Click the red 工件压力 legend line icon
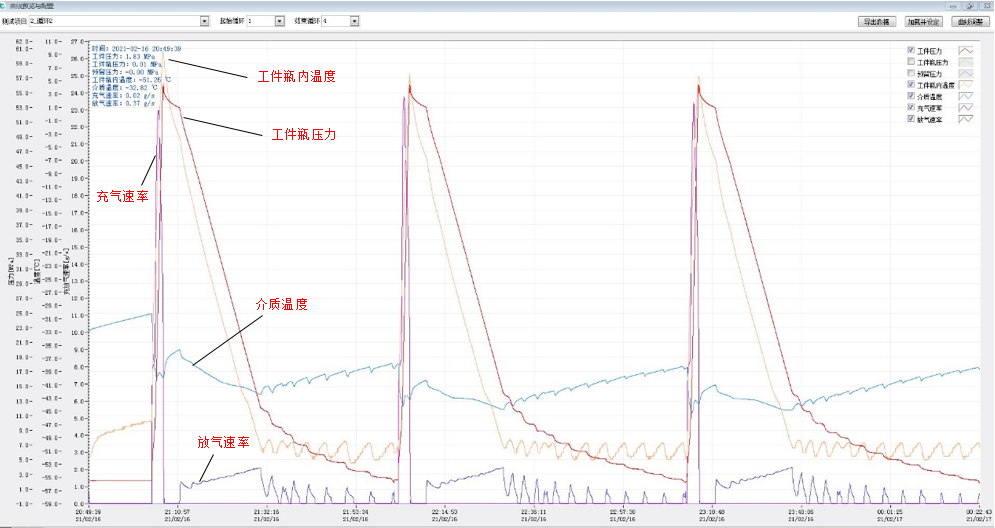995x528 pixels. 966,50
